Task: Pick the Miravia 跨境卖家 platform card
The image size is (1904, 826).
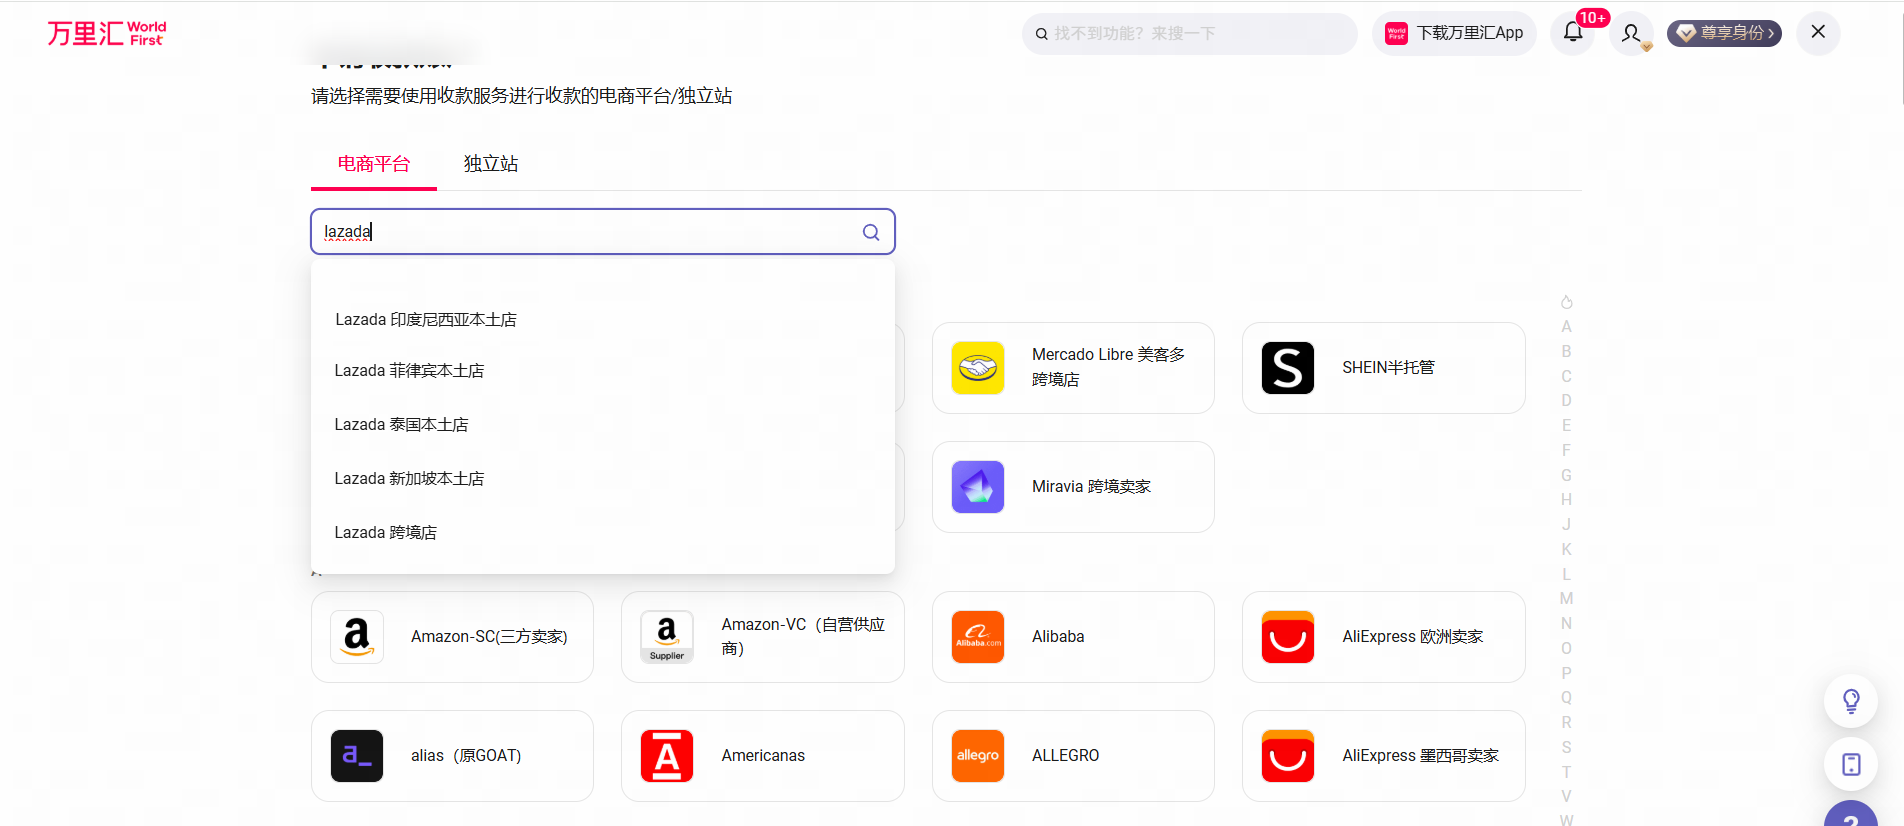Action: click(x=1072, y=487)
